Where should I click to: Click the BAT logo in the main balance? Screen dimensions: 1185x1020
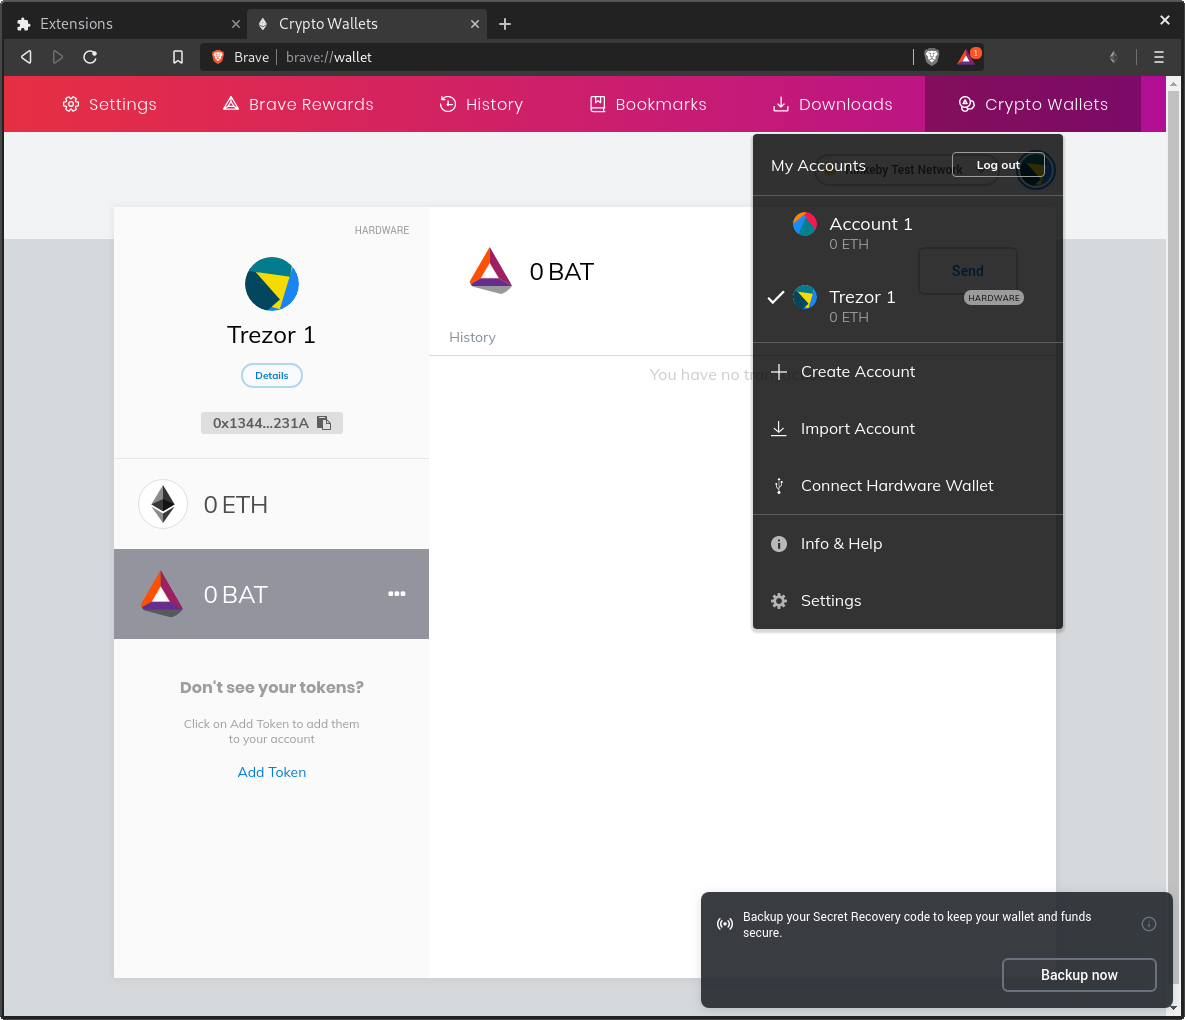[x=490, y=270]
